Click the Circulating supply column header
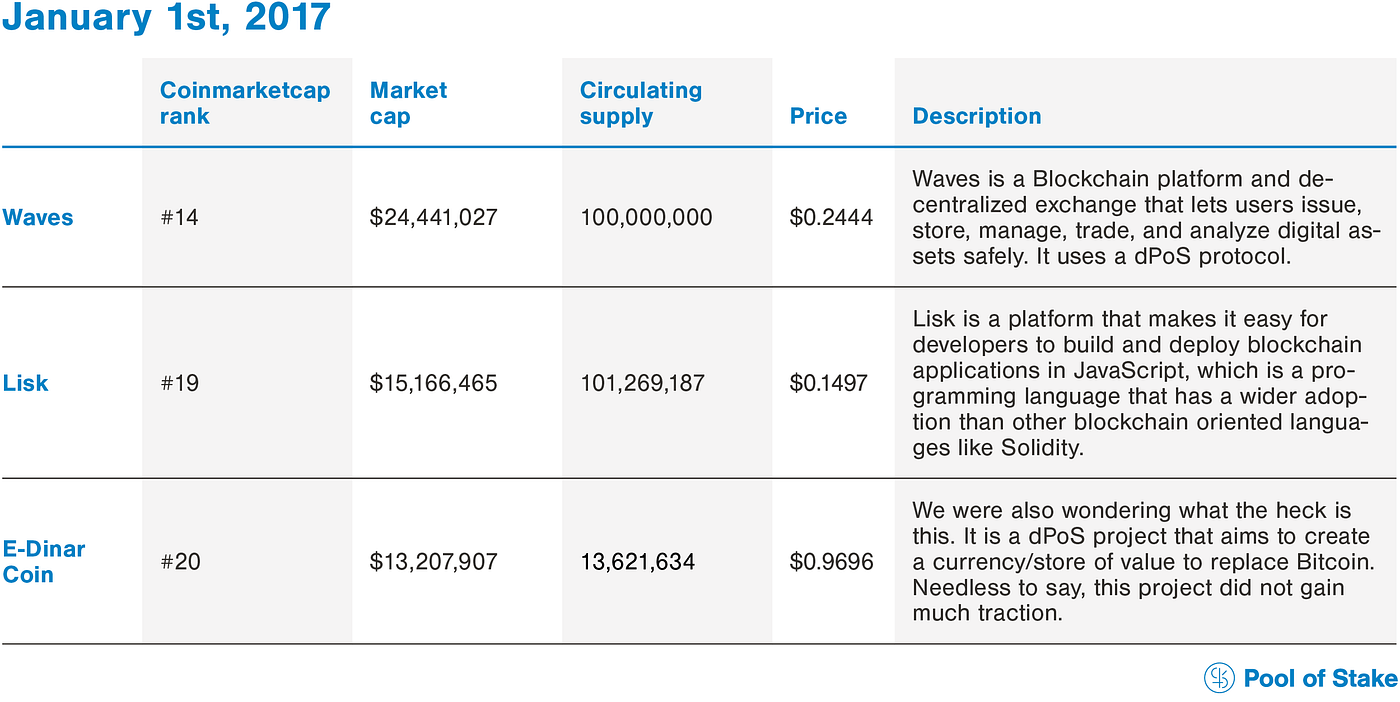This screenshot has height=702, width=1400. pos(641,103)
